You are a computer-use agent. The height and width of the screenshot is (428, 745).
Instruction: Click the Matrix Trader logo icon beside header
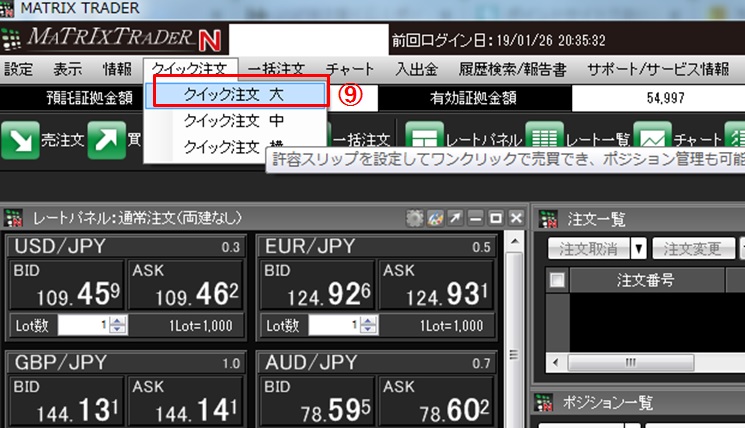coord(11,38)
